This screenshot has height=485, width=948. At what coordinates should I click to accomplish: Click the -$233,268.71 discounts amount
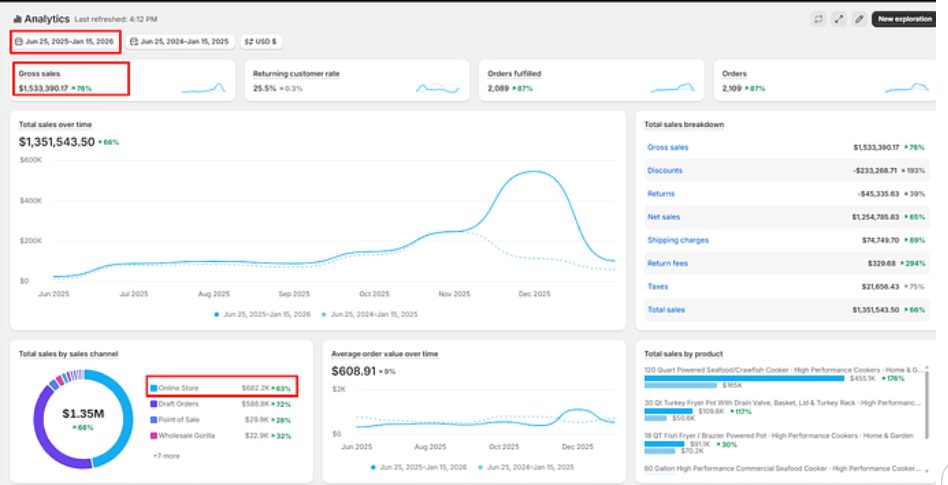[x=875, y=171]
